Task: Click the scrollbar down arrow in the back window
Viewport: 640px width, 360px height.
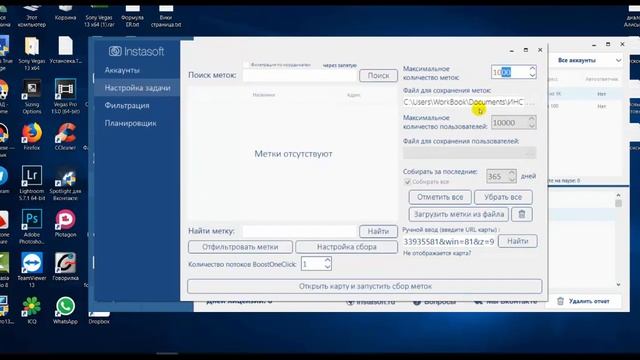Action: (x=618, y=284)
